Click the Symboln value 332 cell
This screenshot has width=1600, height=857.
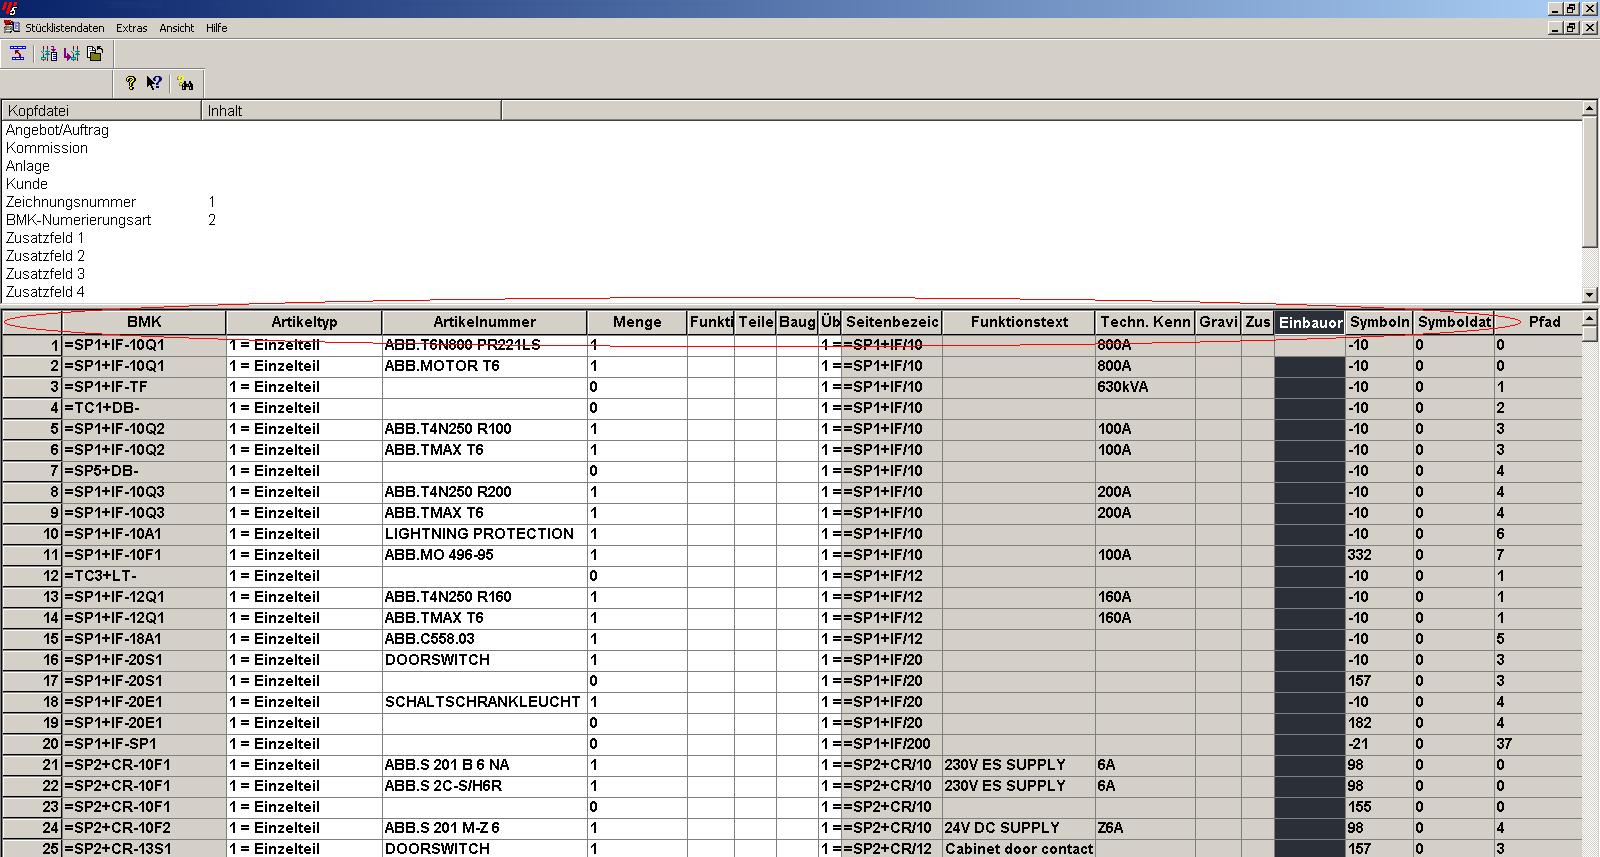click(1379, 555)
